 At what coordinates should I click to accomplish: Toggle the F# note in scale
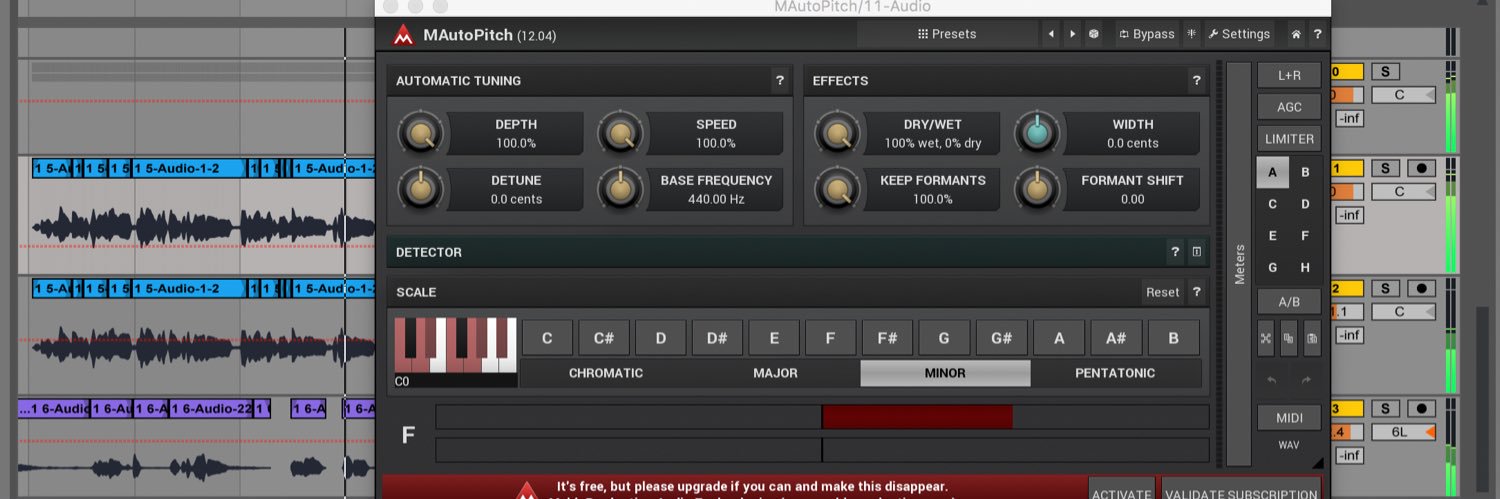click(887, 338)
